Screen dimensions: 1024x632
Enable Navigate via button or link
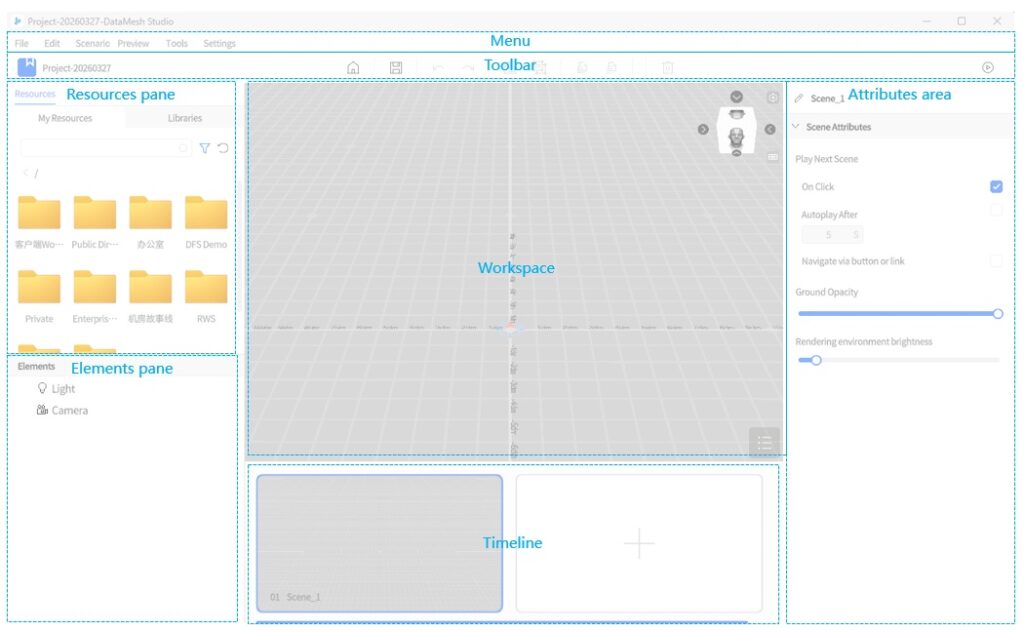(x=996, y=261)
